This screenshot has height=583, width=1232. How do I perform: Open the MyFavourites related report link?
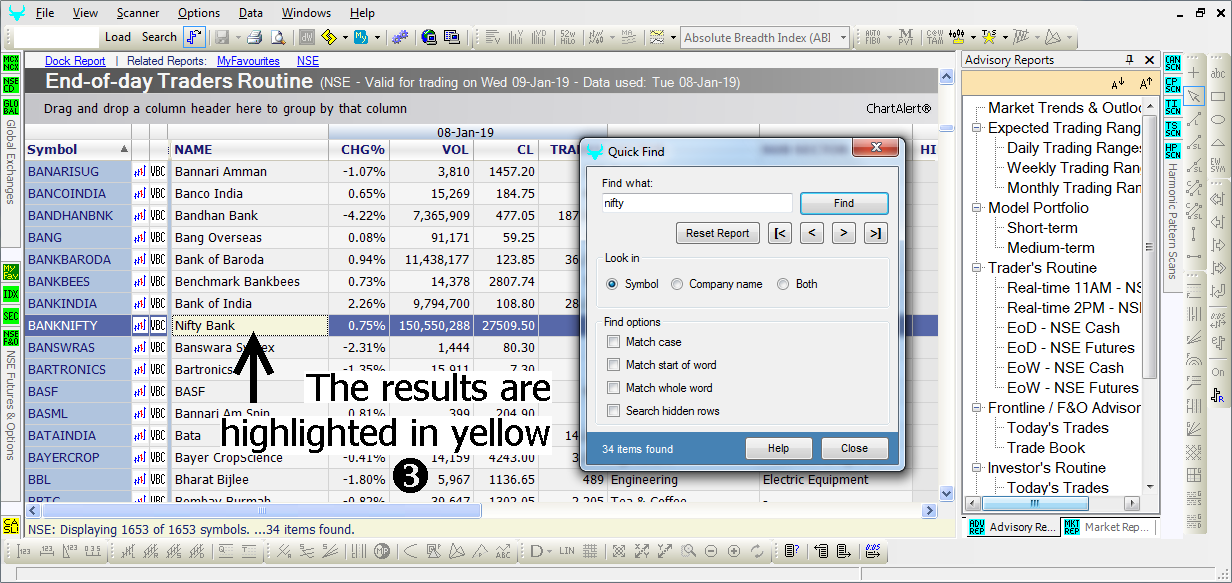click(x=250, y=61)
